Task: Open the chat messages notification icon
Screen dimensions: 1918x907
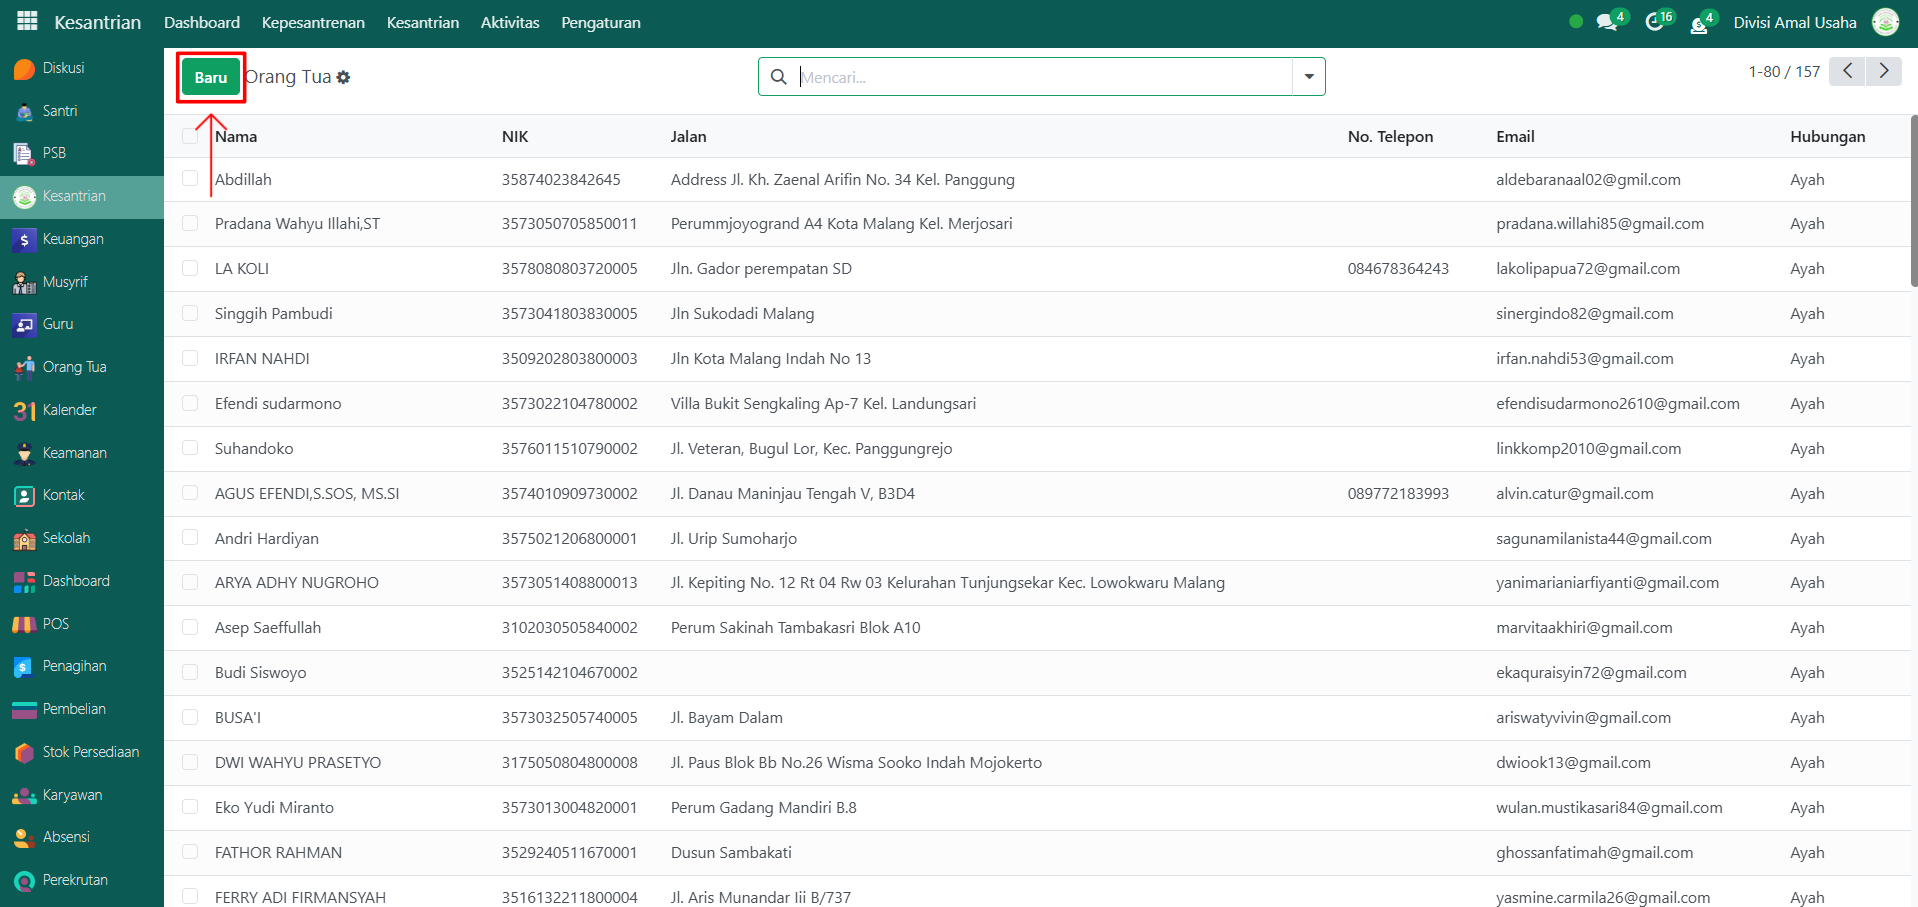Action: (1607, 22)
